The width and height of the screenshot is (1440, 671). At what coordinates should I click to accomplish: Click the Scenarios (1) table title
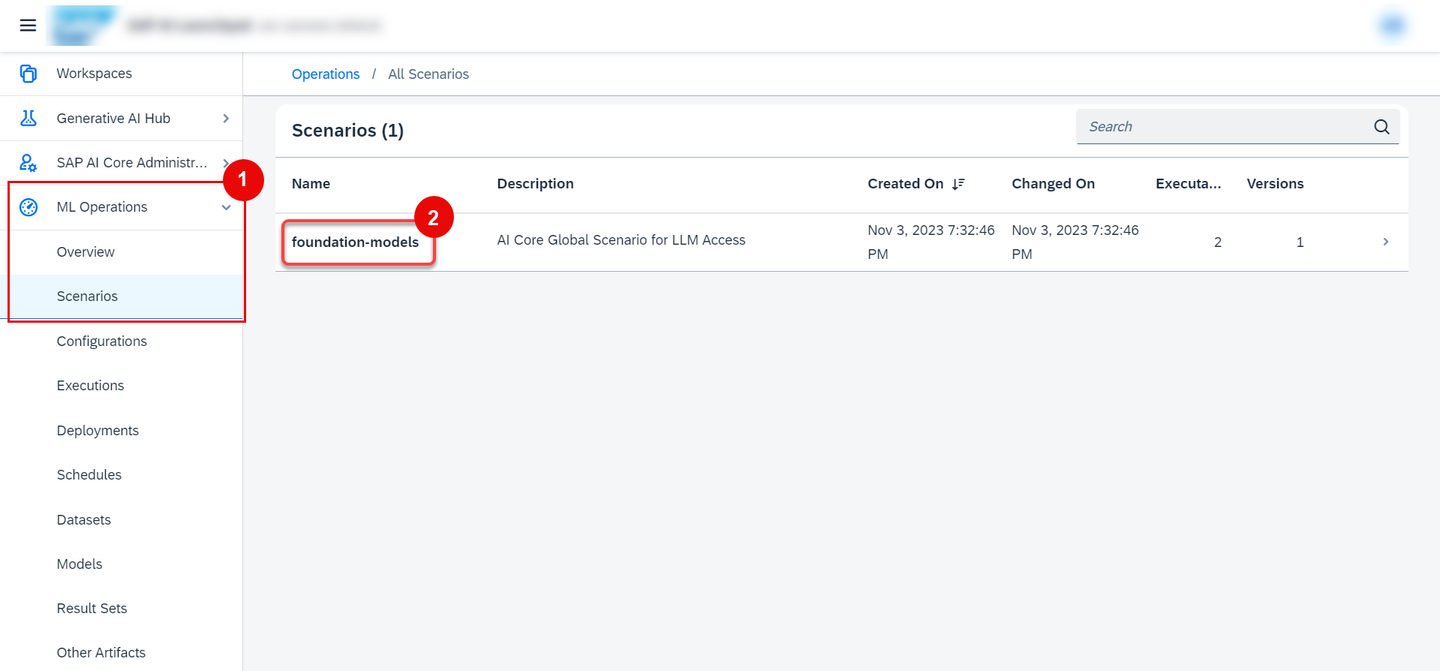tap(347, 131)
